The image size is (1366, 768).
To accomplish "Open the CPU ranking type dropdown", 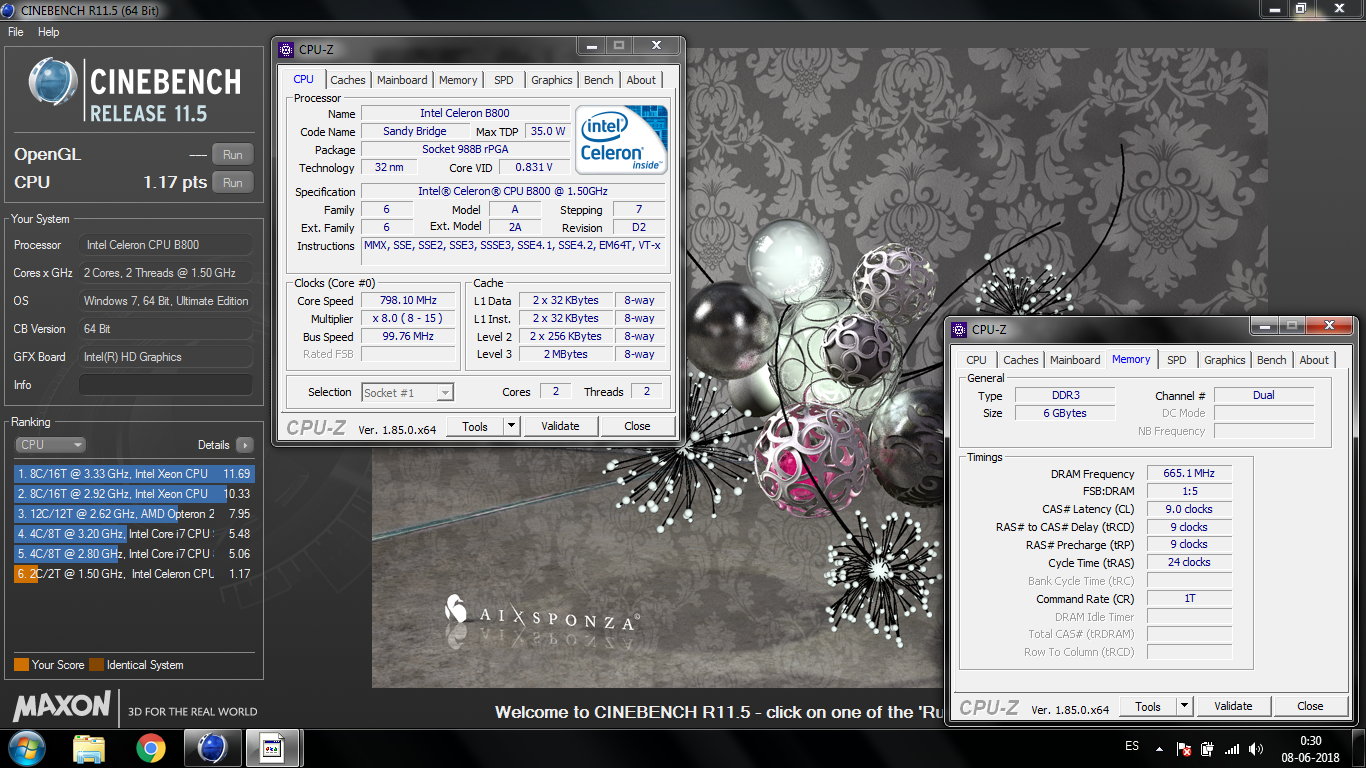I will (50, 445).
